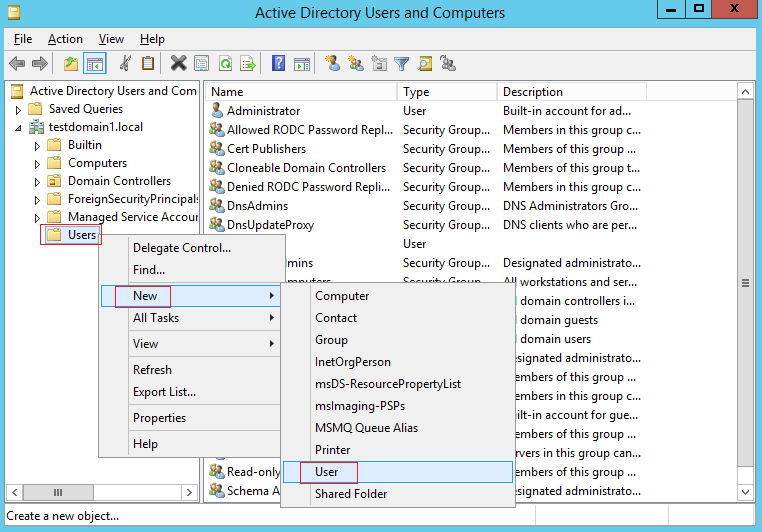Select Group in the New submenu
This screenshot has height=532, width=762.
[332, 340]
